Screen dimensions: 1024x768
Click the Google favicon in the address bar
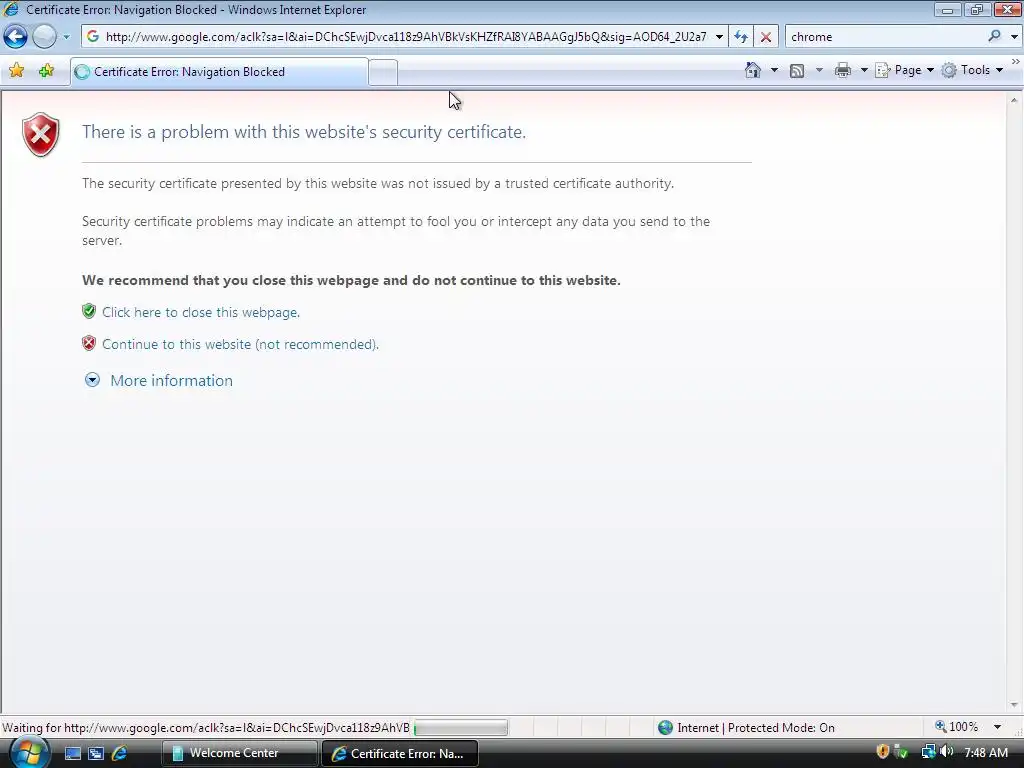coord(93,37)
